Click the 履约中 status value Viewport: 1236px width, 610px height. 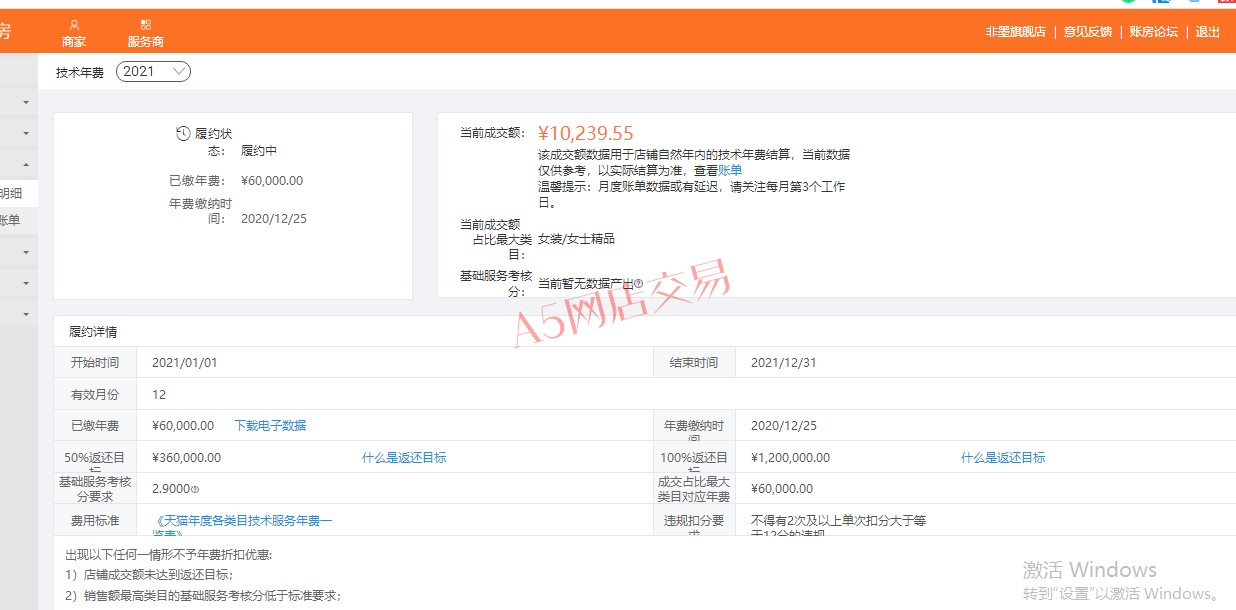pos(259,152)
